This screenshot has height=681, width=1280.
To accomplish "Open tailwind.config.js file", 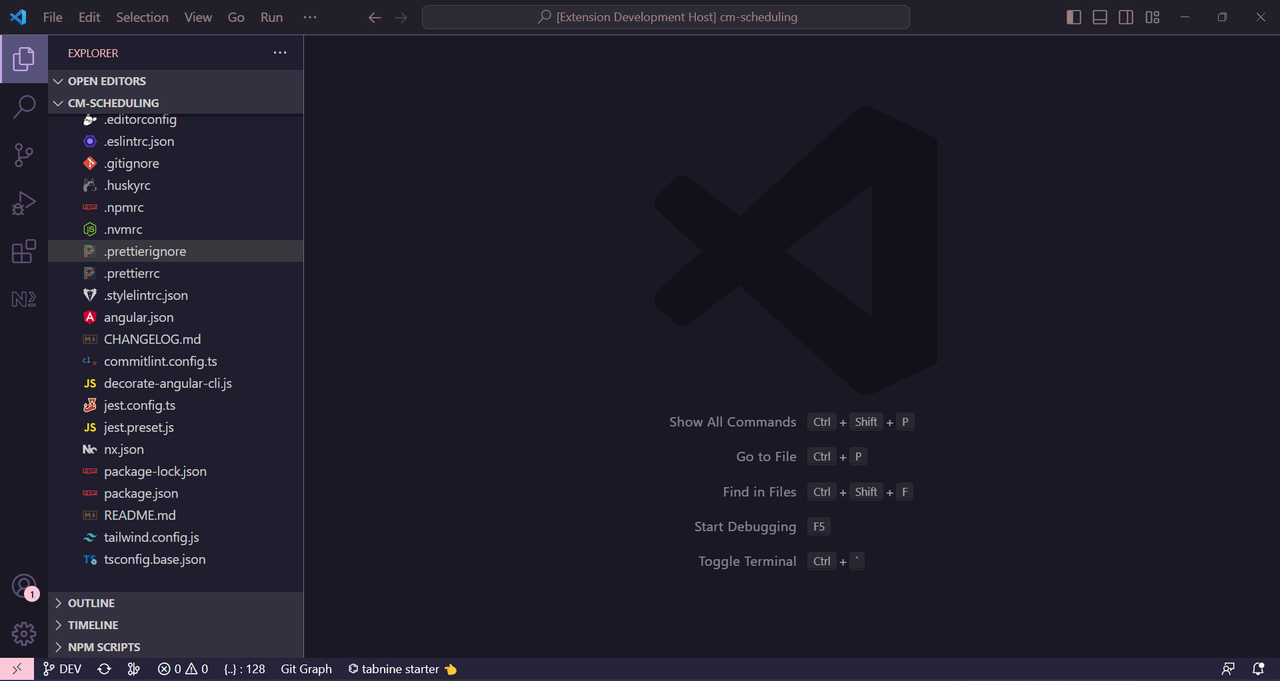I will (176, 537).
